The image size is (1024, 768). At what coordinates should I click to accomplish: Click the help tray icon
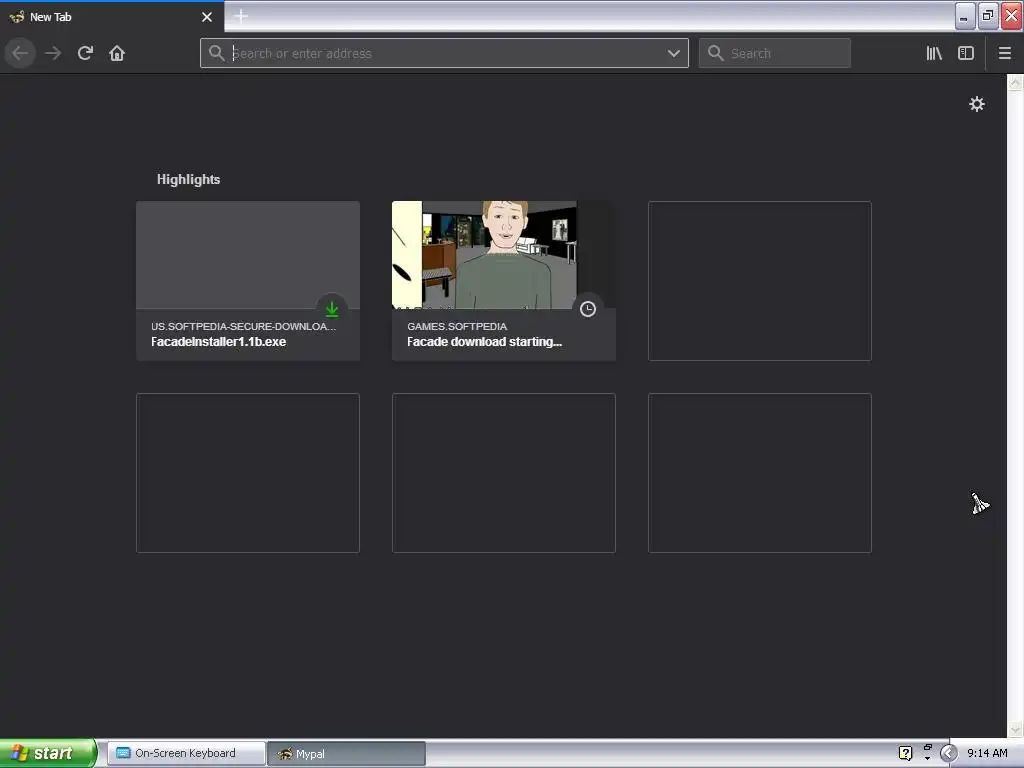[905, 753]
